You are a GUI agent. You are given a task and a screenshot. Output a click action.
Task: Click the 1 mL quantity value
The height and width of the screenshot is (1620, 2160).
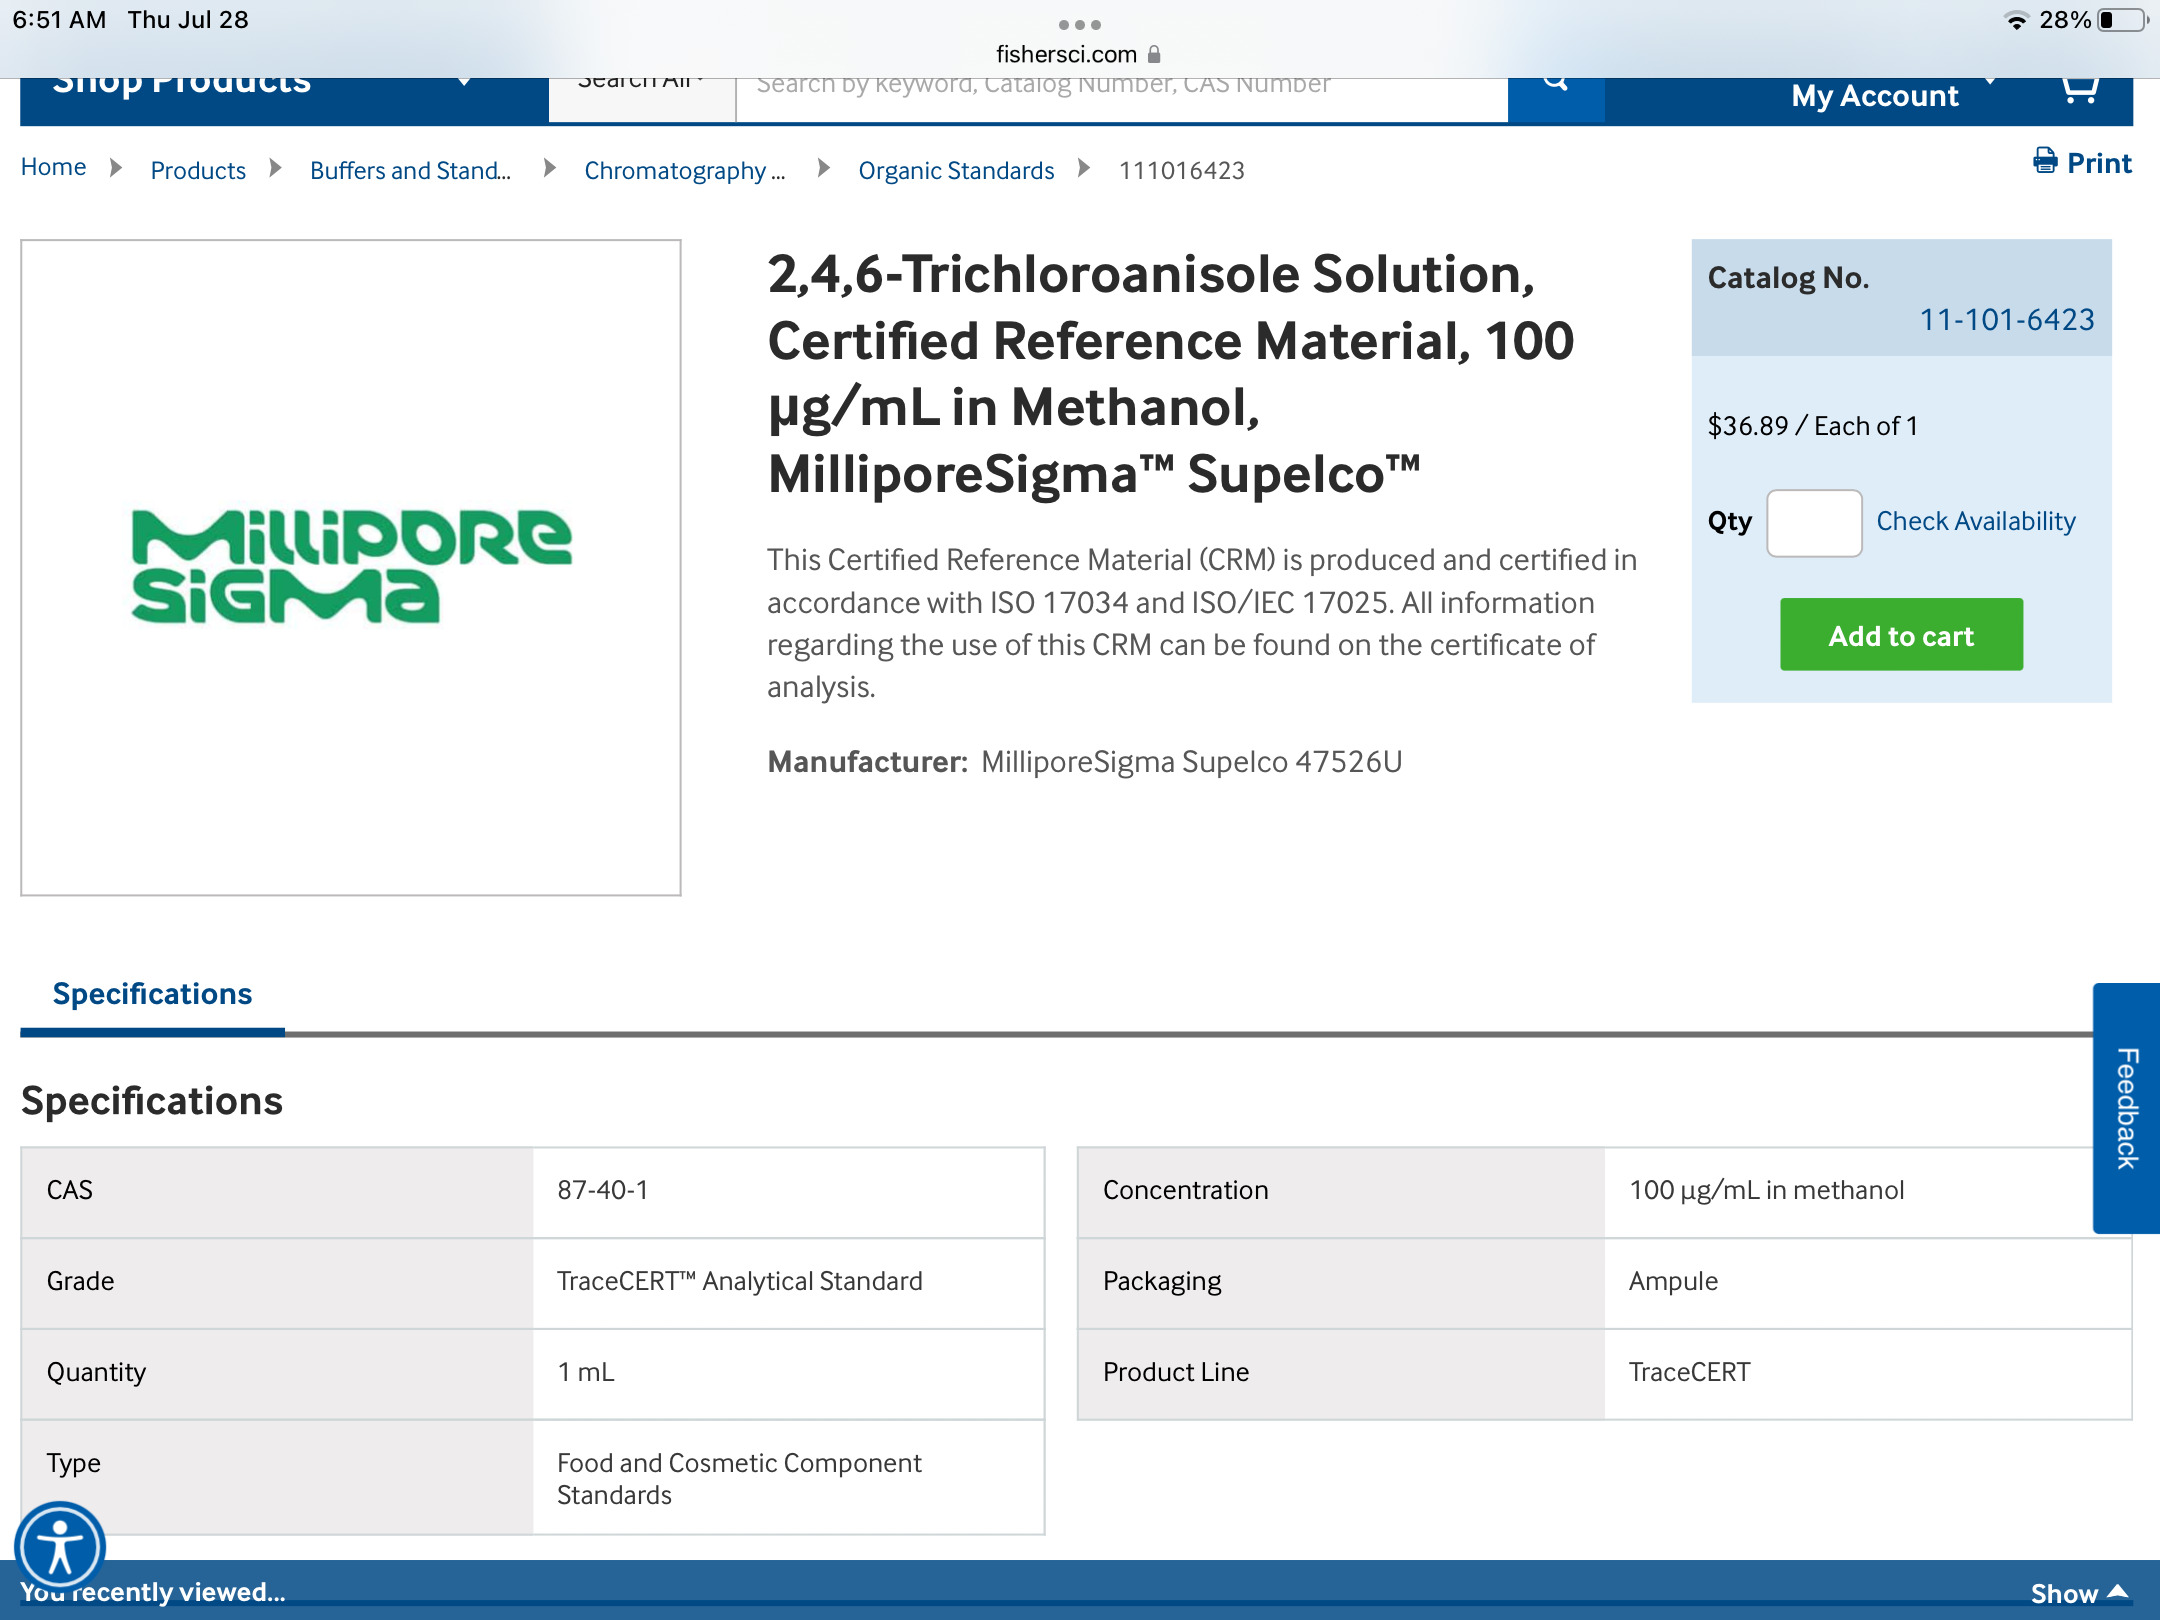[586, 1372]
